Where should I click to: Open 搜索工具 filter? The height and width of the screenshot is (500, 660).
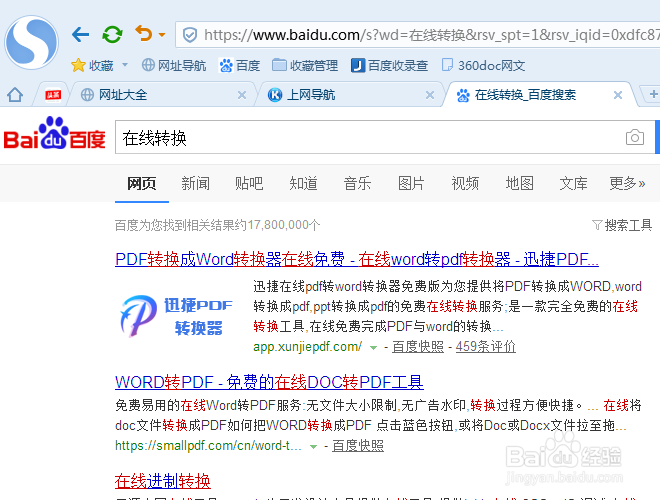(622, 225)
